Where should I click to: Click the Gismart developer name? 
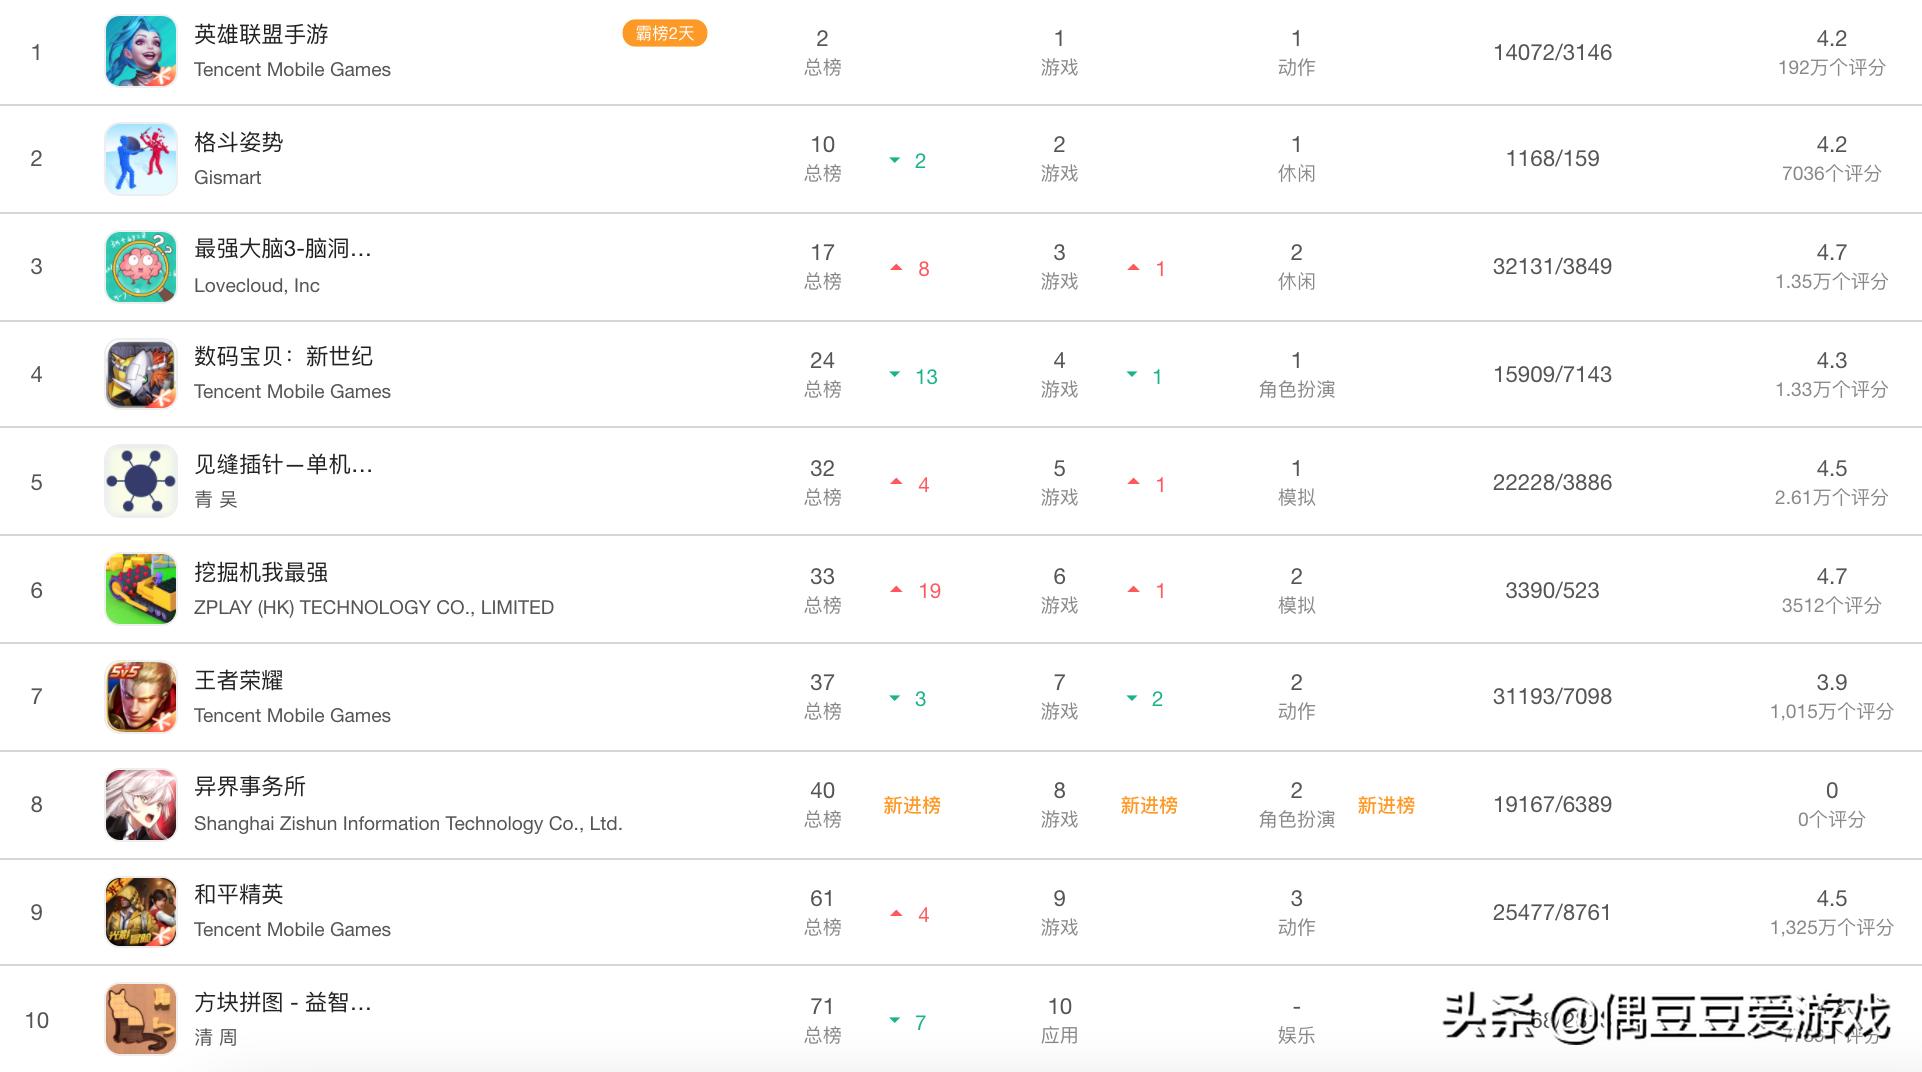point(227,178)
